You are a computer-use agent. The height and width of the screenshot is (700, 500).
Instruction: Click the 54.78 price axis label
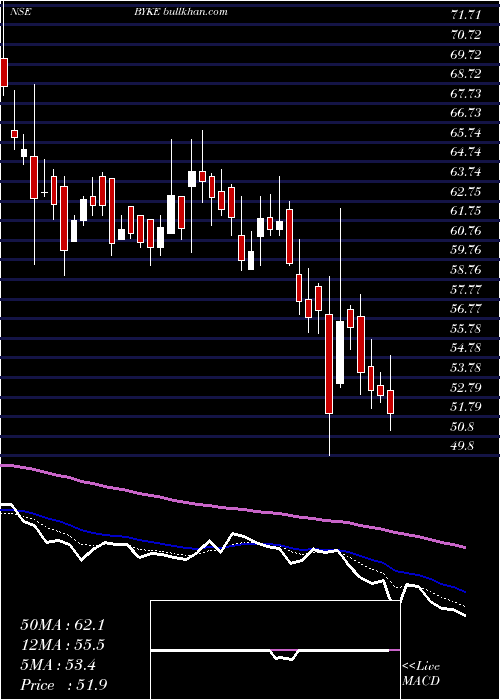pyautogui.click(x=466, y=348)
